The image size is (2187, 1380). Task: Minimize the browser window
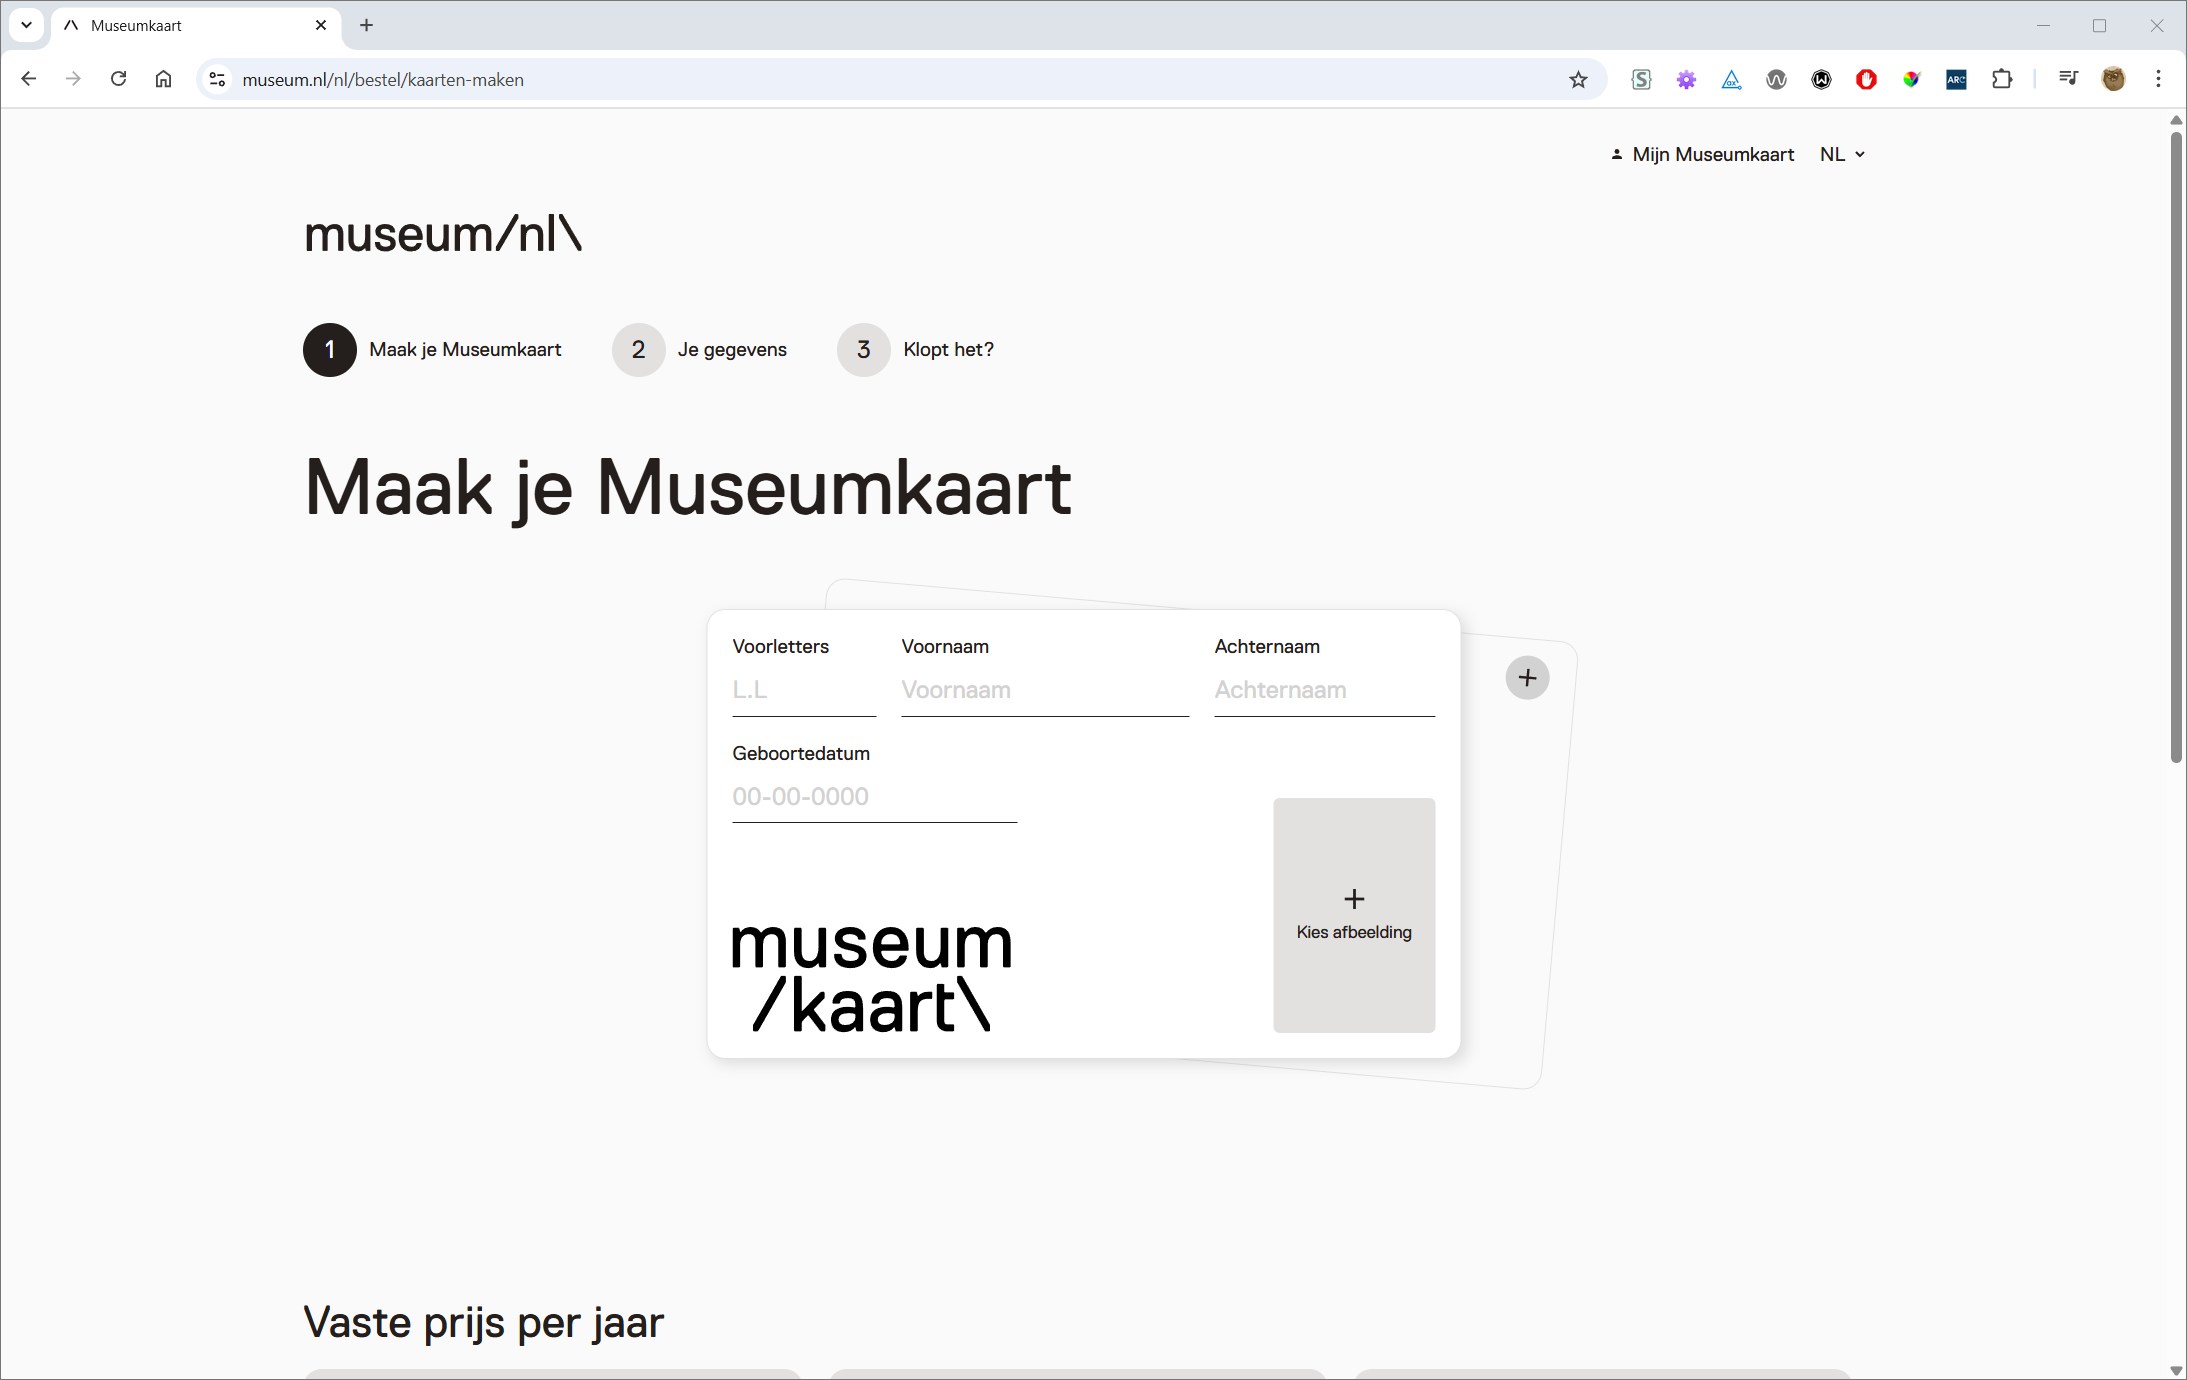coord(2043,25)
